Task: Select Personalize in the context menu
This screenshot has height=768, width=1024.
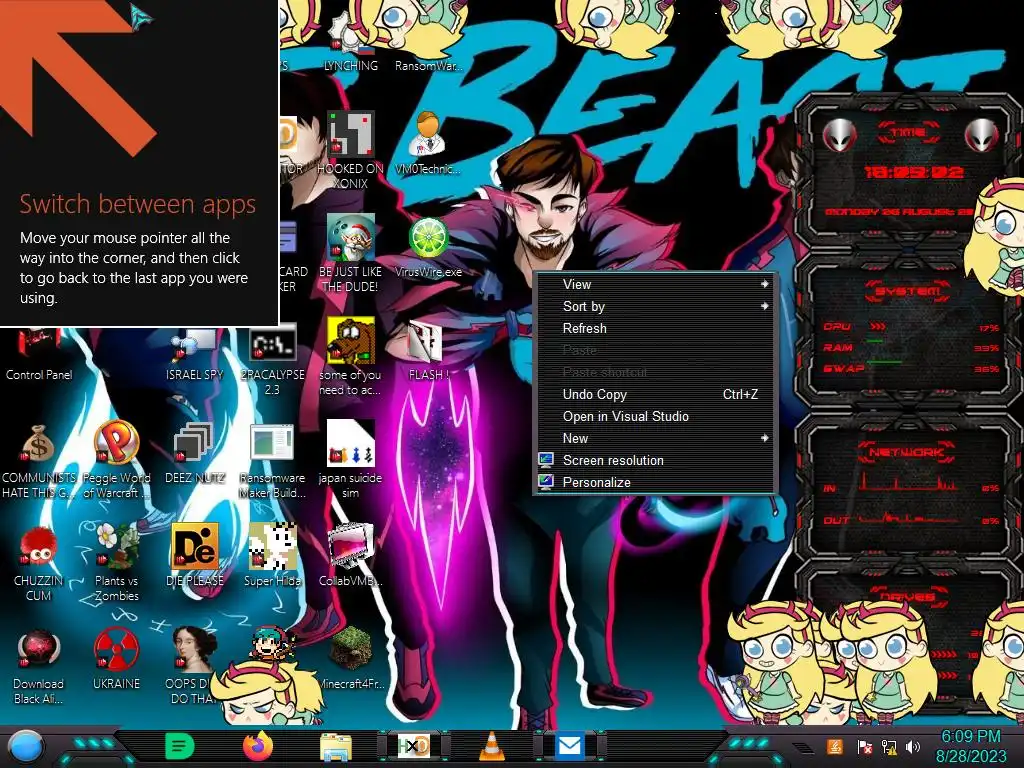Action: point(655,483)
